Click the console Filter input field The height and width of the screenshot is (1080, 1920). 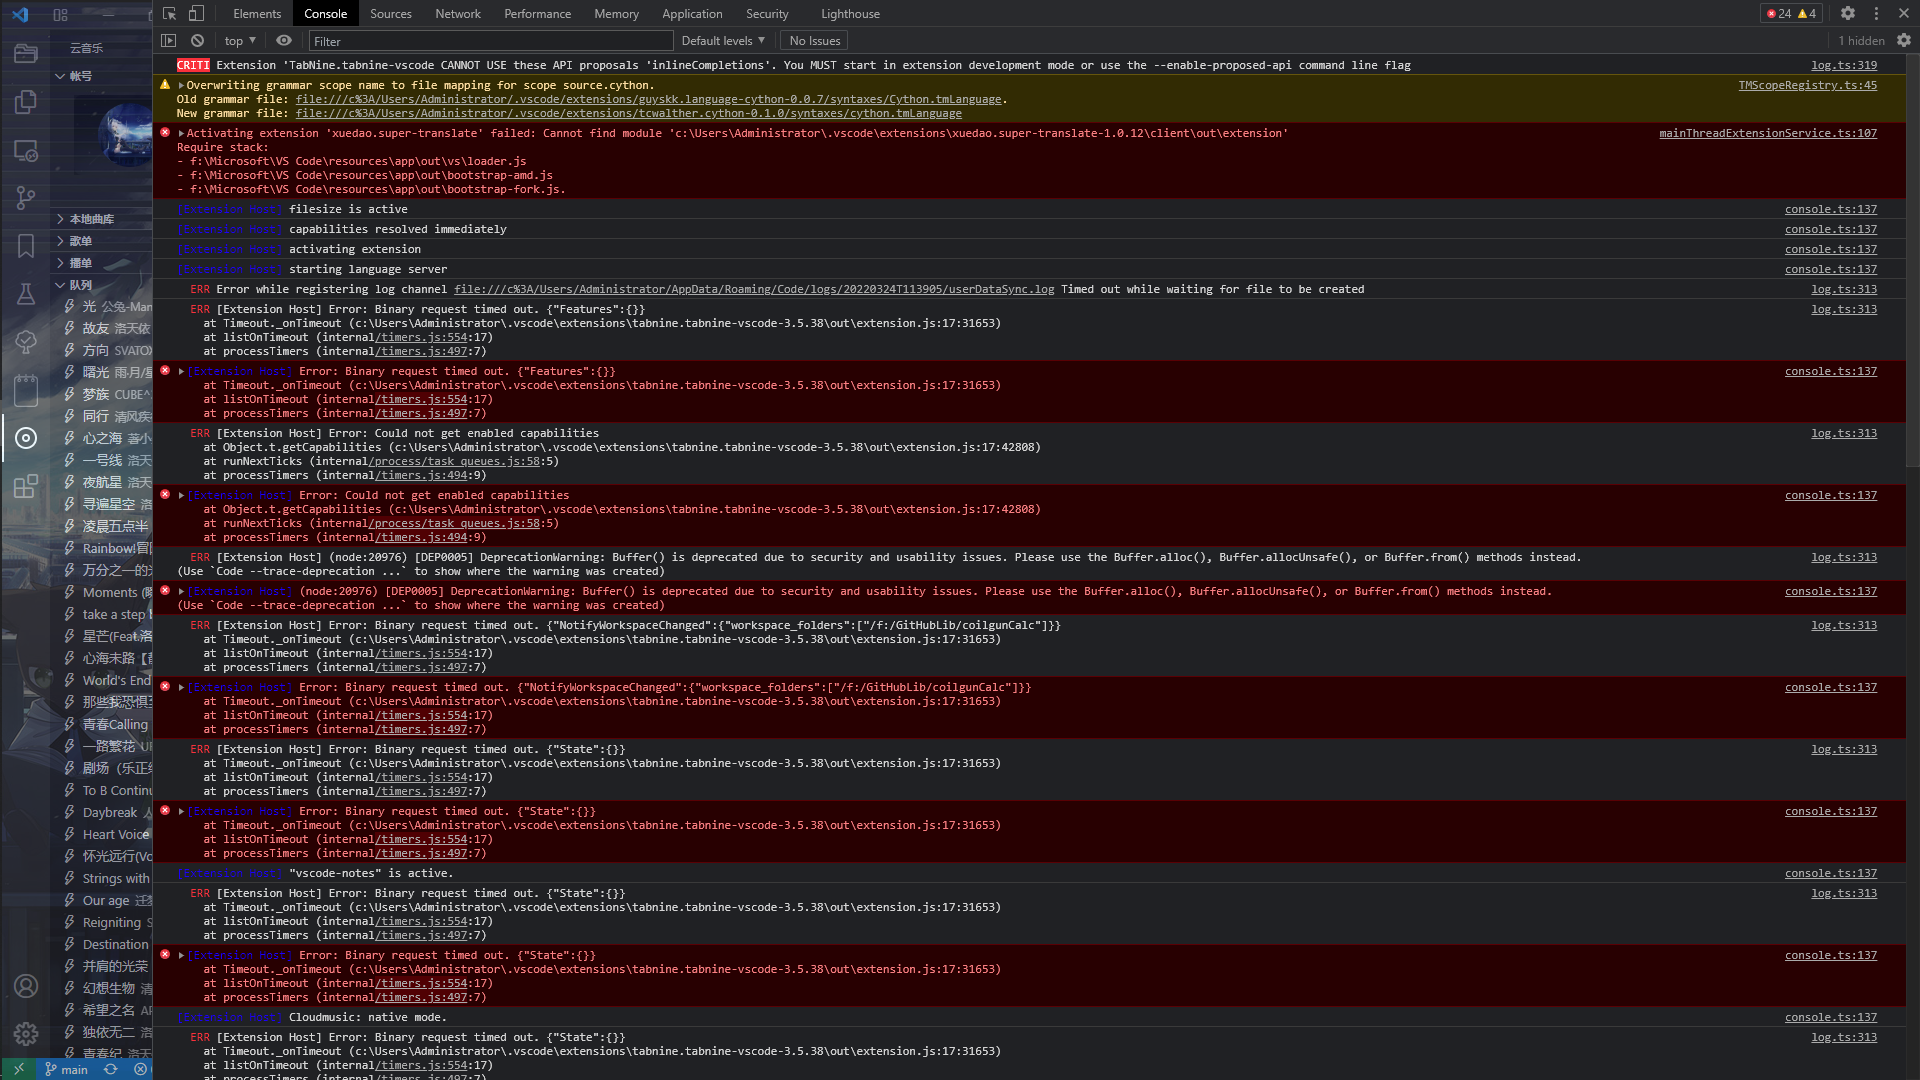coord(490,41)
